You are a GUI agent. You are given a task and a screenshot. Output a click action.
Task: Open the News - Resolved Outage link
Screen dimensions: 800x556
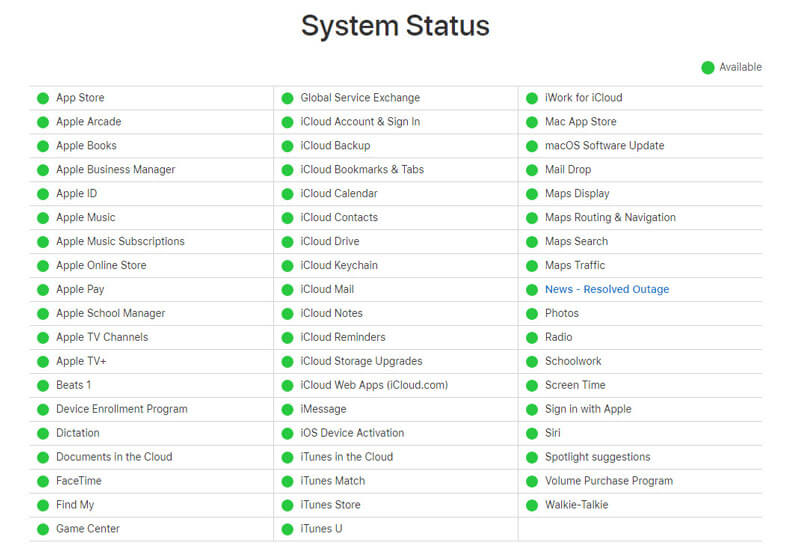click(x=607, y=289)
